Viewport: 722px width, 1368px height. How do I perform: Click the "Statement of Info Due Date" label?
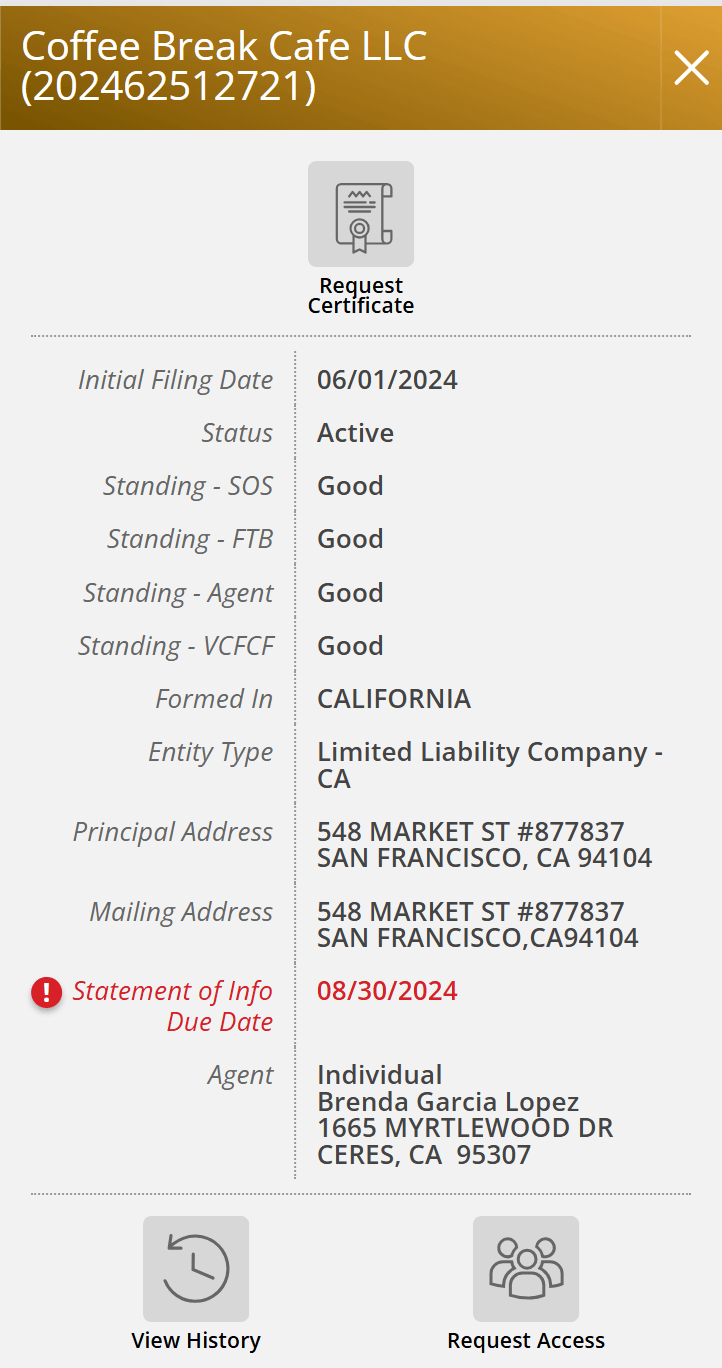pyautogui.click(x=172, y=1006)
